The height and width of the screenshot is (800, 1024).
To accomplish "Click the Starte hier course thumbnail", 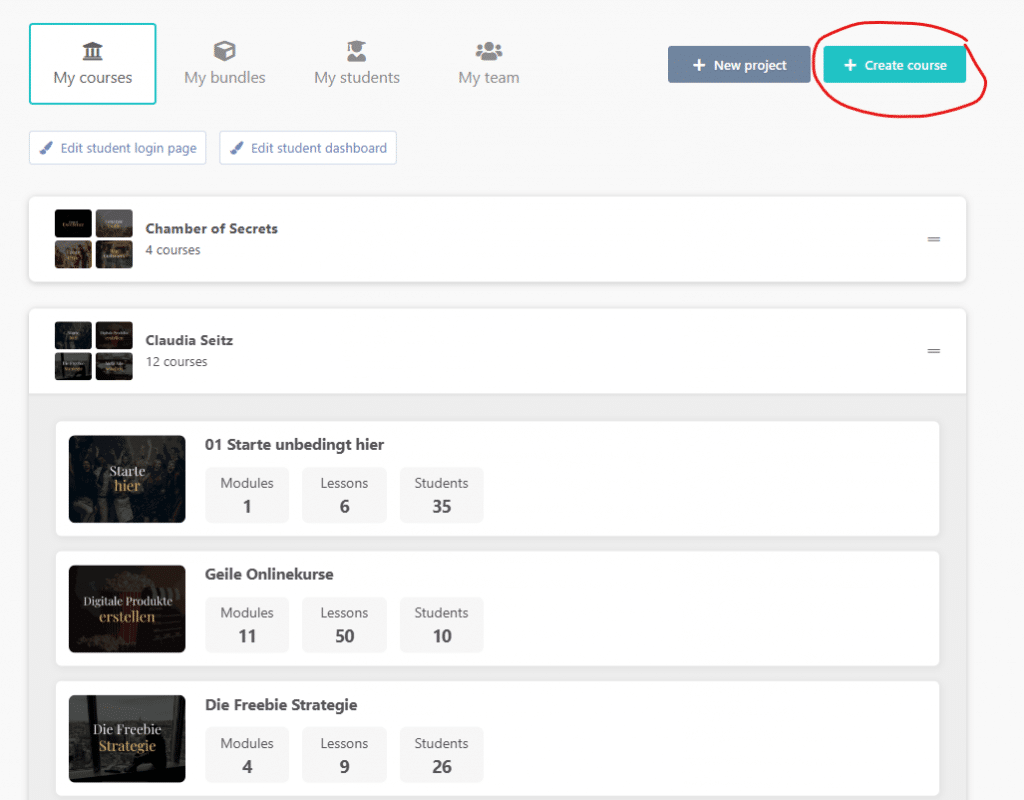I will pos(127,479).
